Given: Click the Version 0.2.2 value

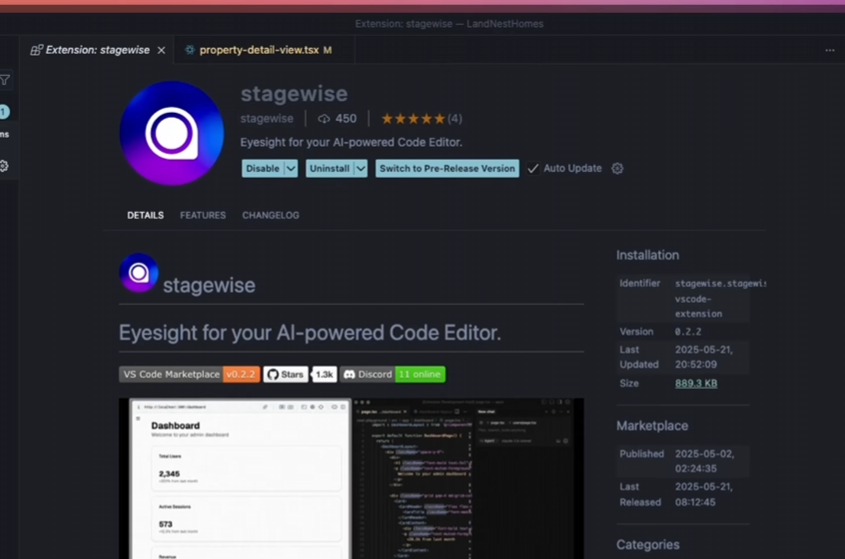Looking at the screenshot, I should point(688,332).
